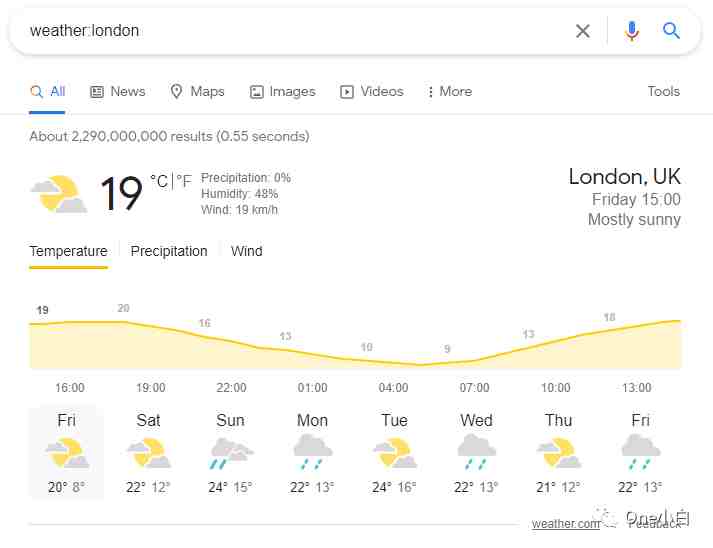713x548 pixels.
Task: Clear the search box with X icon
Action: 582,31
